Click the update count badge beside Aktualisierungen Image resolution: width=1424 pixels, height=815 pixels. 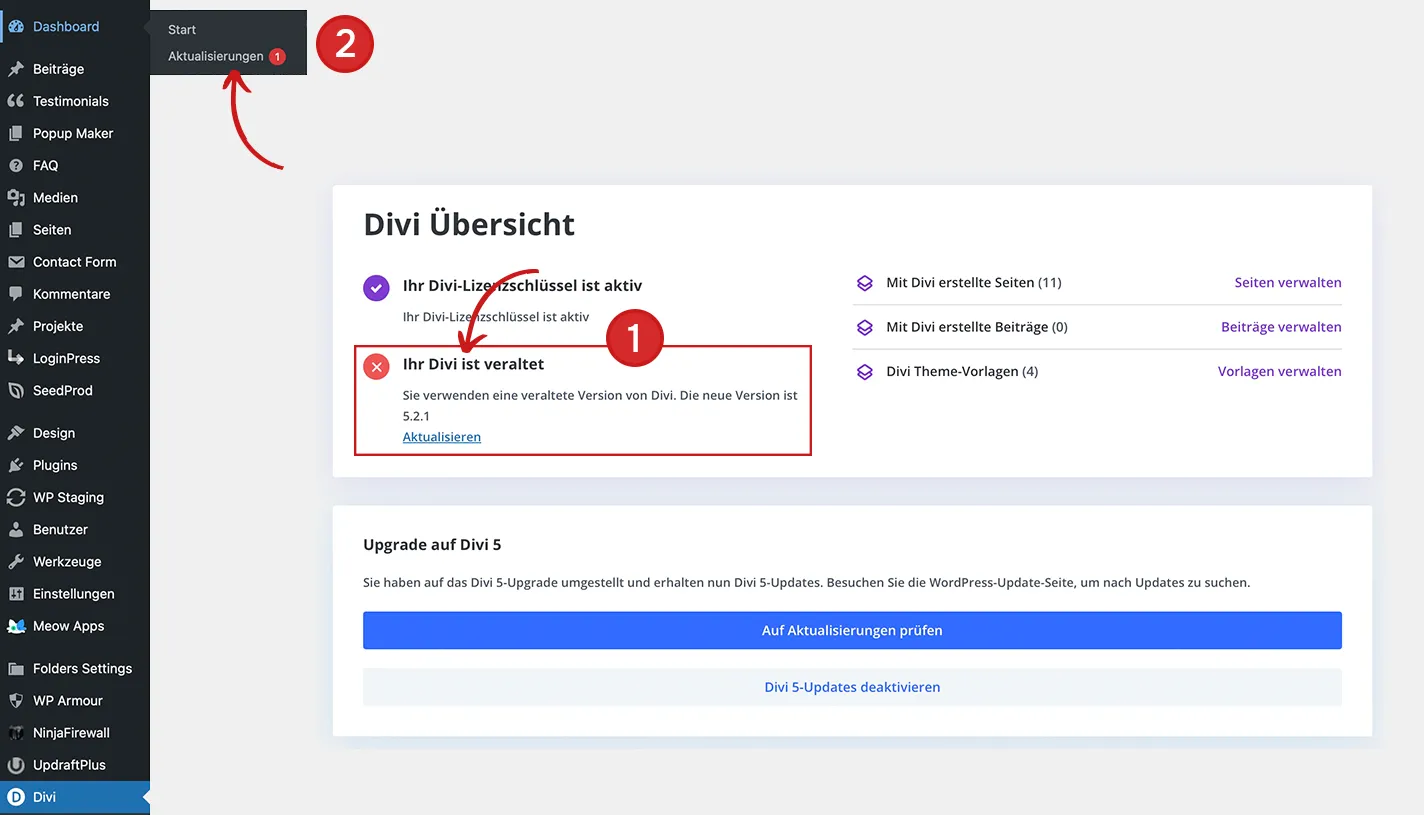click(276, 56)
